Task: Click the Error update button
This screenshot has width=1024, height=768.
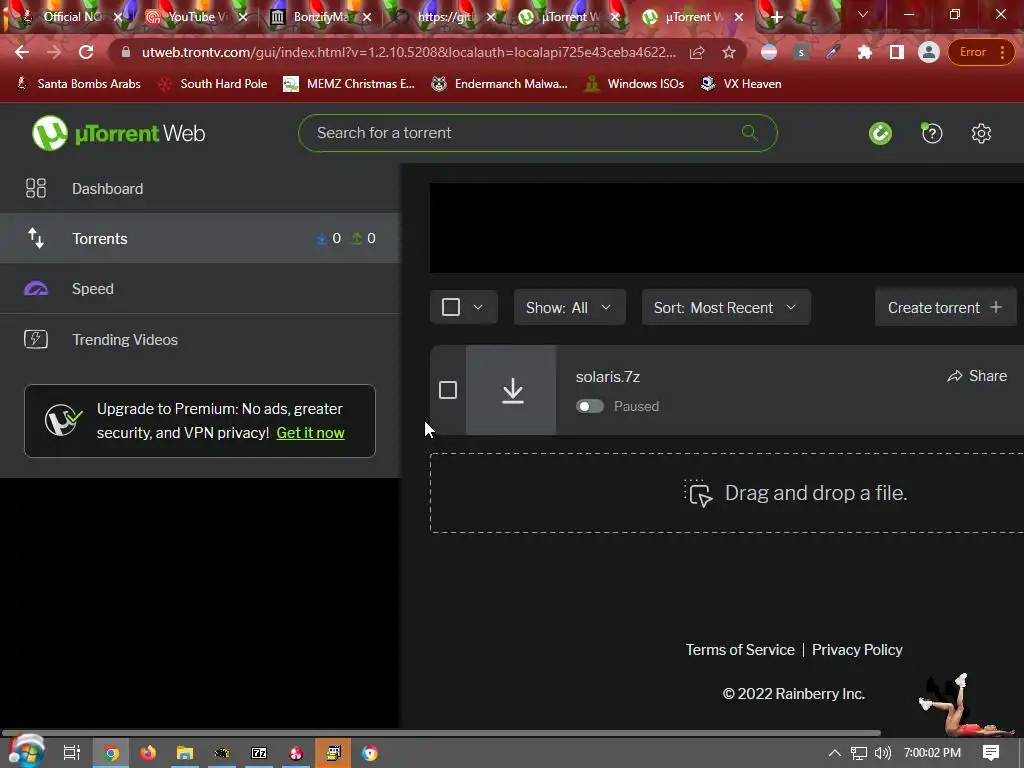Action: (981, 52)
